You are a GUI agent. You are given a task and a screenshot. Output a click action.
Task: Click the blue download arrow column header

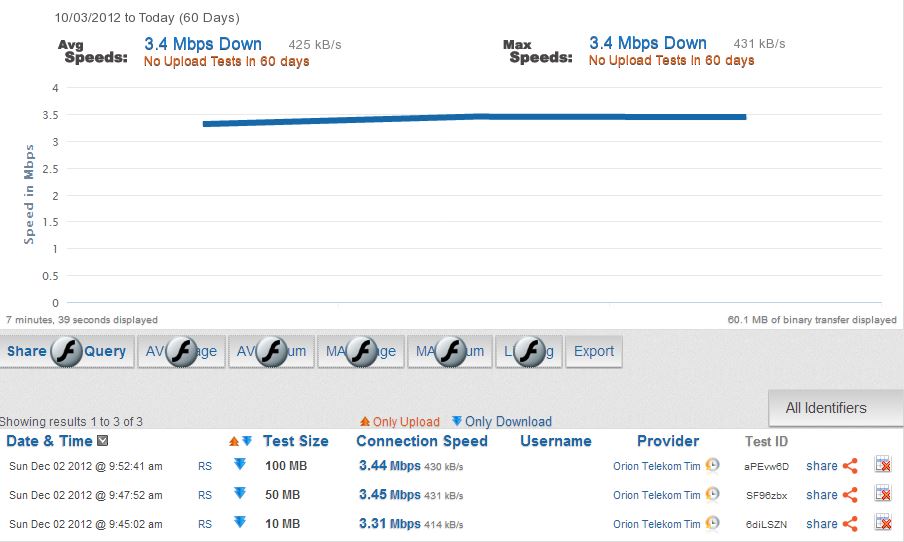click(247, 441)
